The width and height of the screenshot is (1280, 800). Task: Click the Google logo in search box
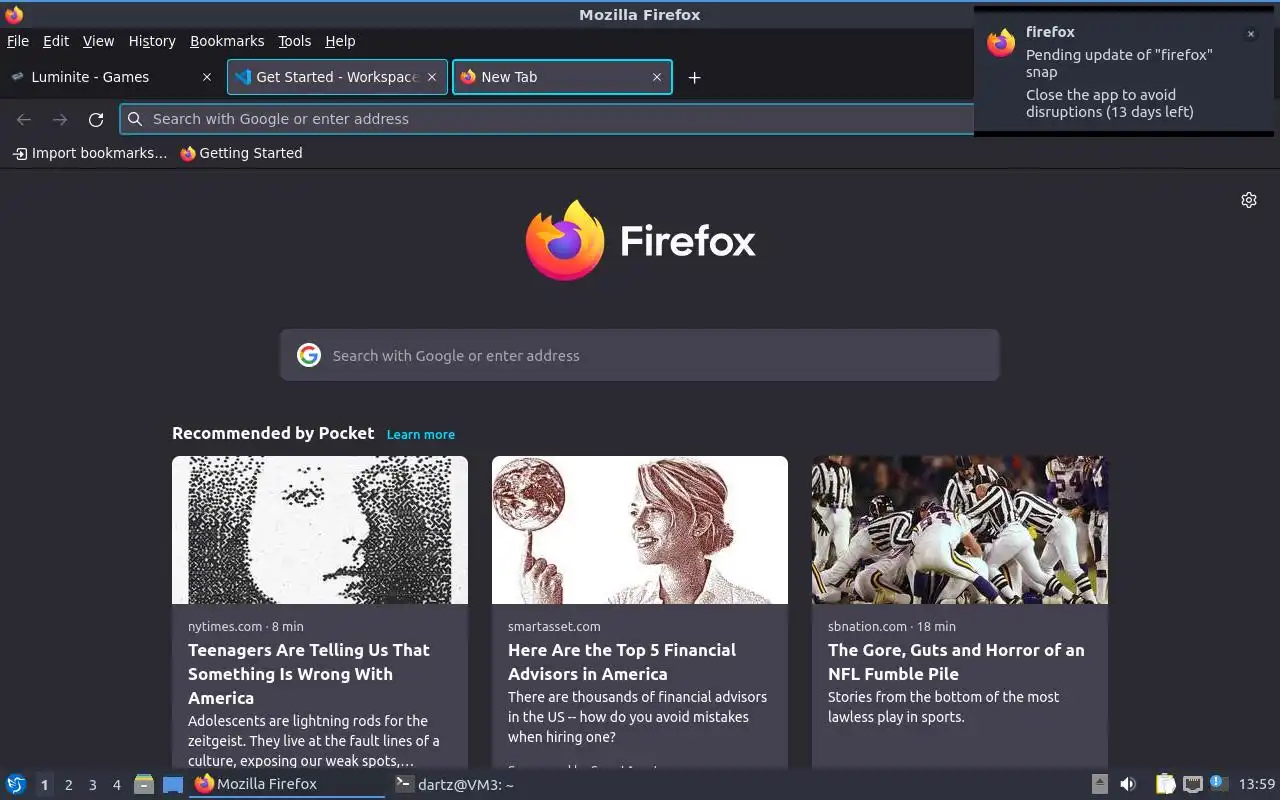point(309,355)
